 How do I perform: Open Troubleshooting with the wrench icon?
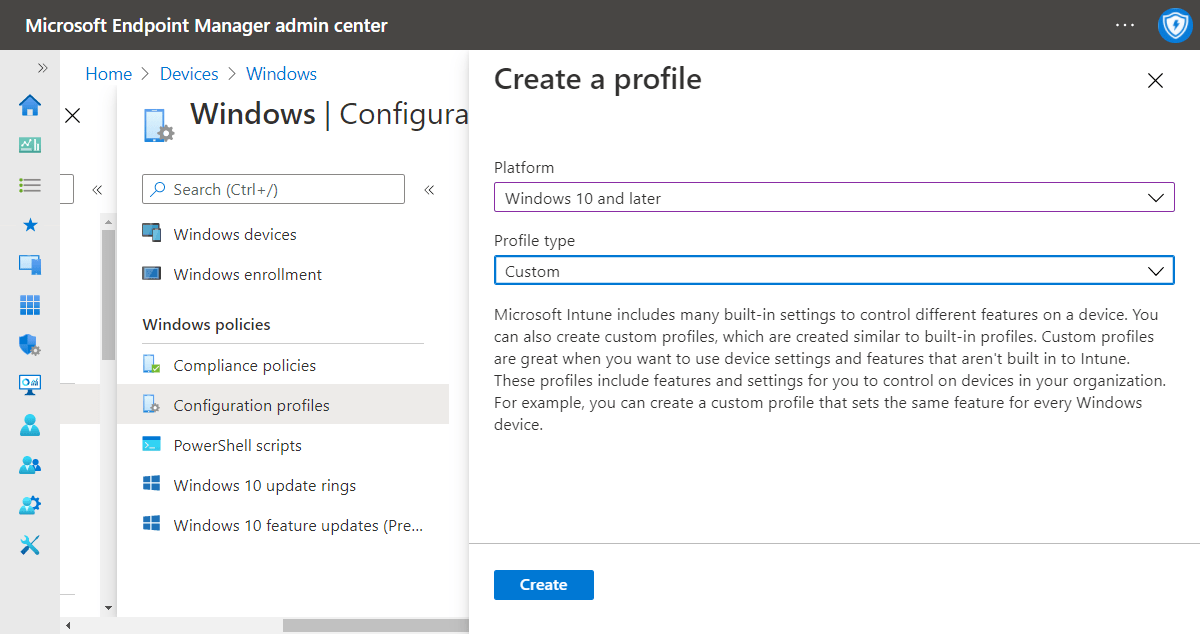tap(30, 545)
